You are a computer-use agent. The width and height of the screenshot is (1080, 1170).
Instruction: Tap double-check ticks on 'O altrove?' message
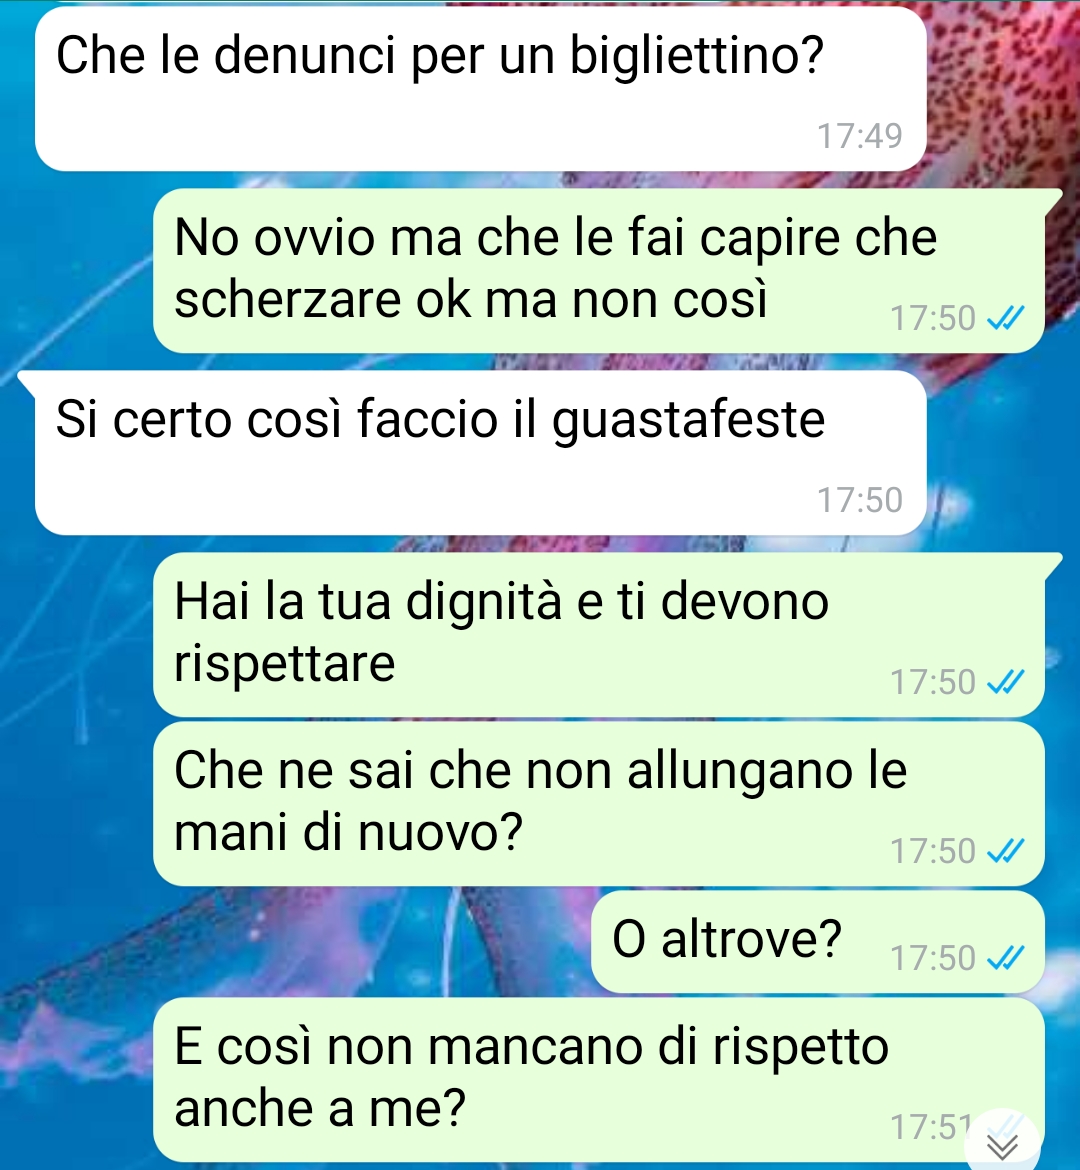(x=1005, y=957)
